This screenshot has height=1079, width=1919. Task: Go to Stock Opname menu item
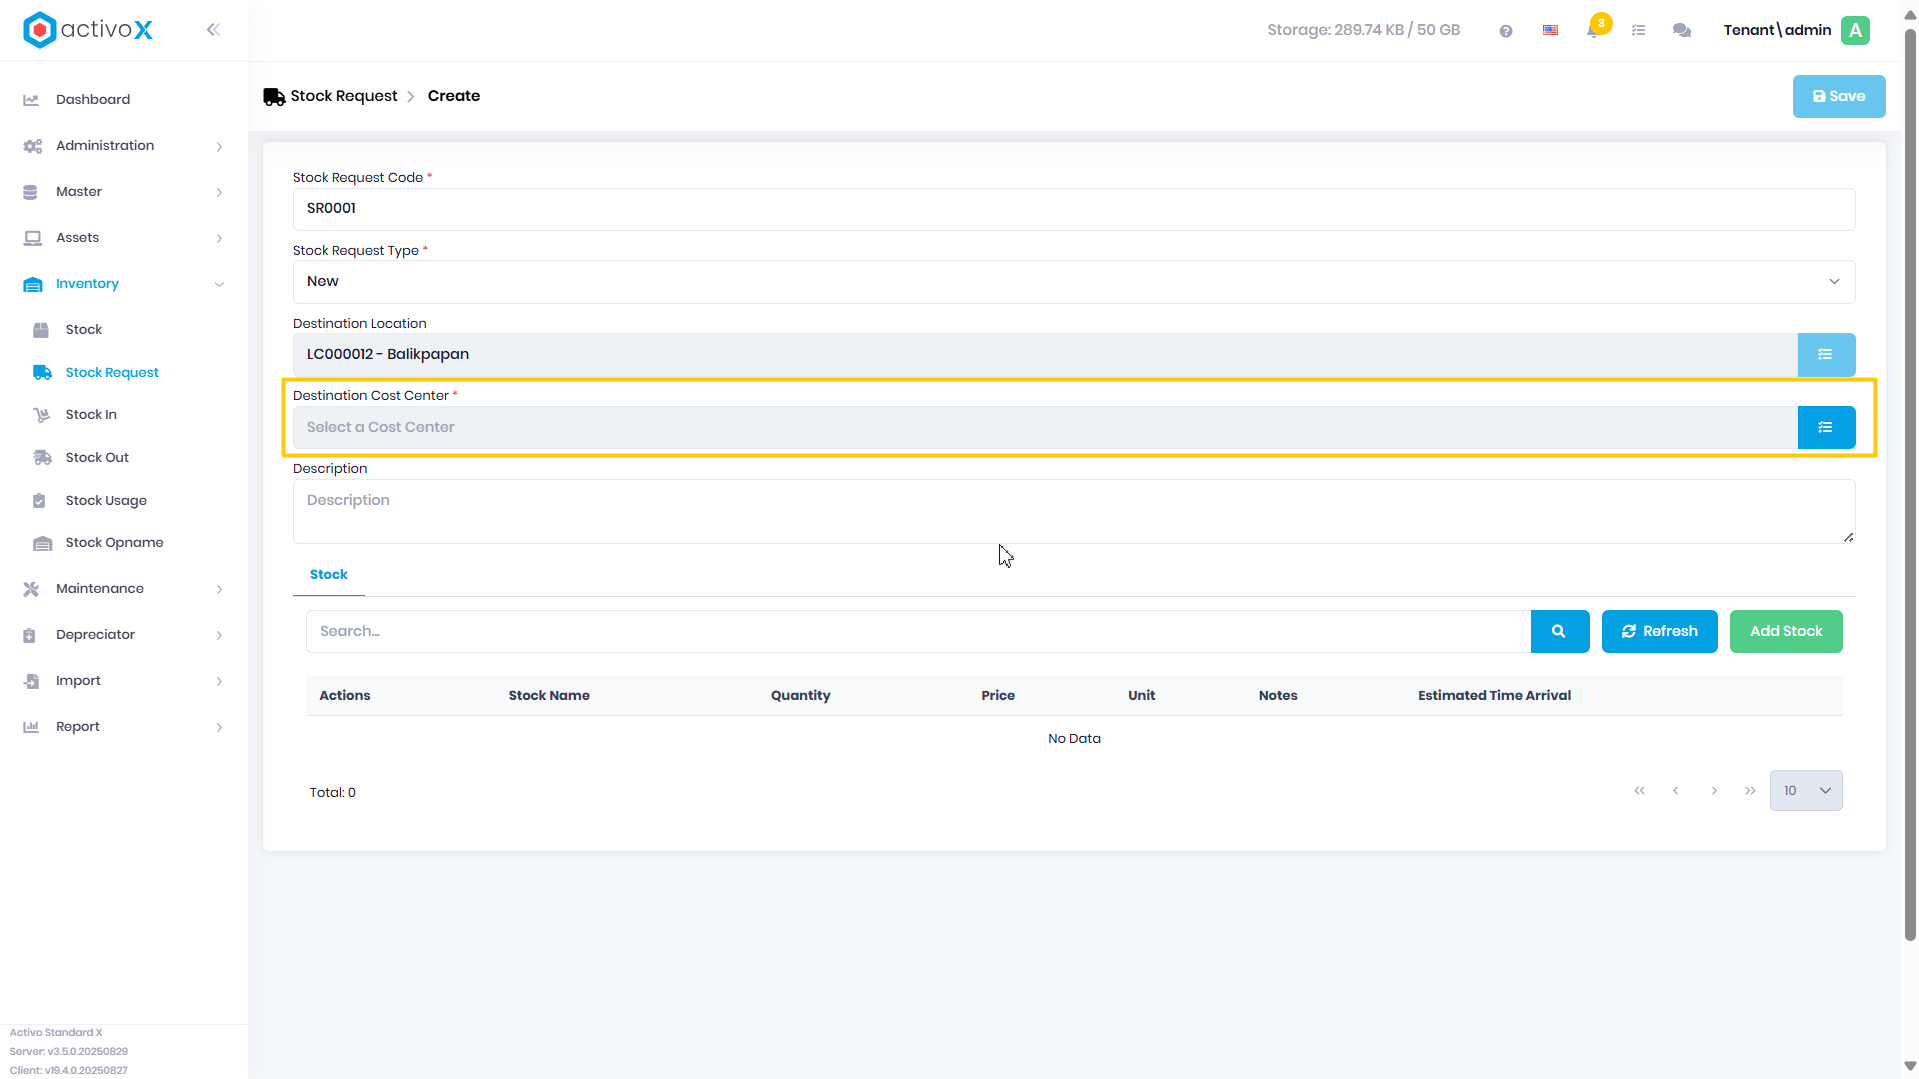[x=114, y=543]
